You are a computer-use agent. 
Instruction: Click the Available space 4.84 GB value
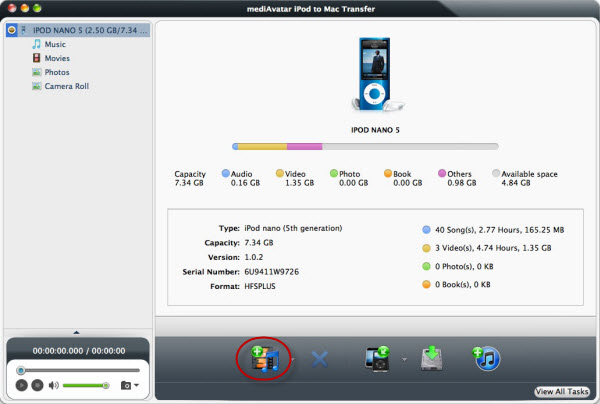click(x=516, y=183)
